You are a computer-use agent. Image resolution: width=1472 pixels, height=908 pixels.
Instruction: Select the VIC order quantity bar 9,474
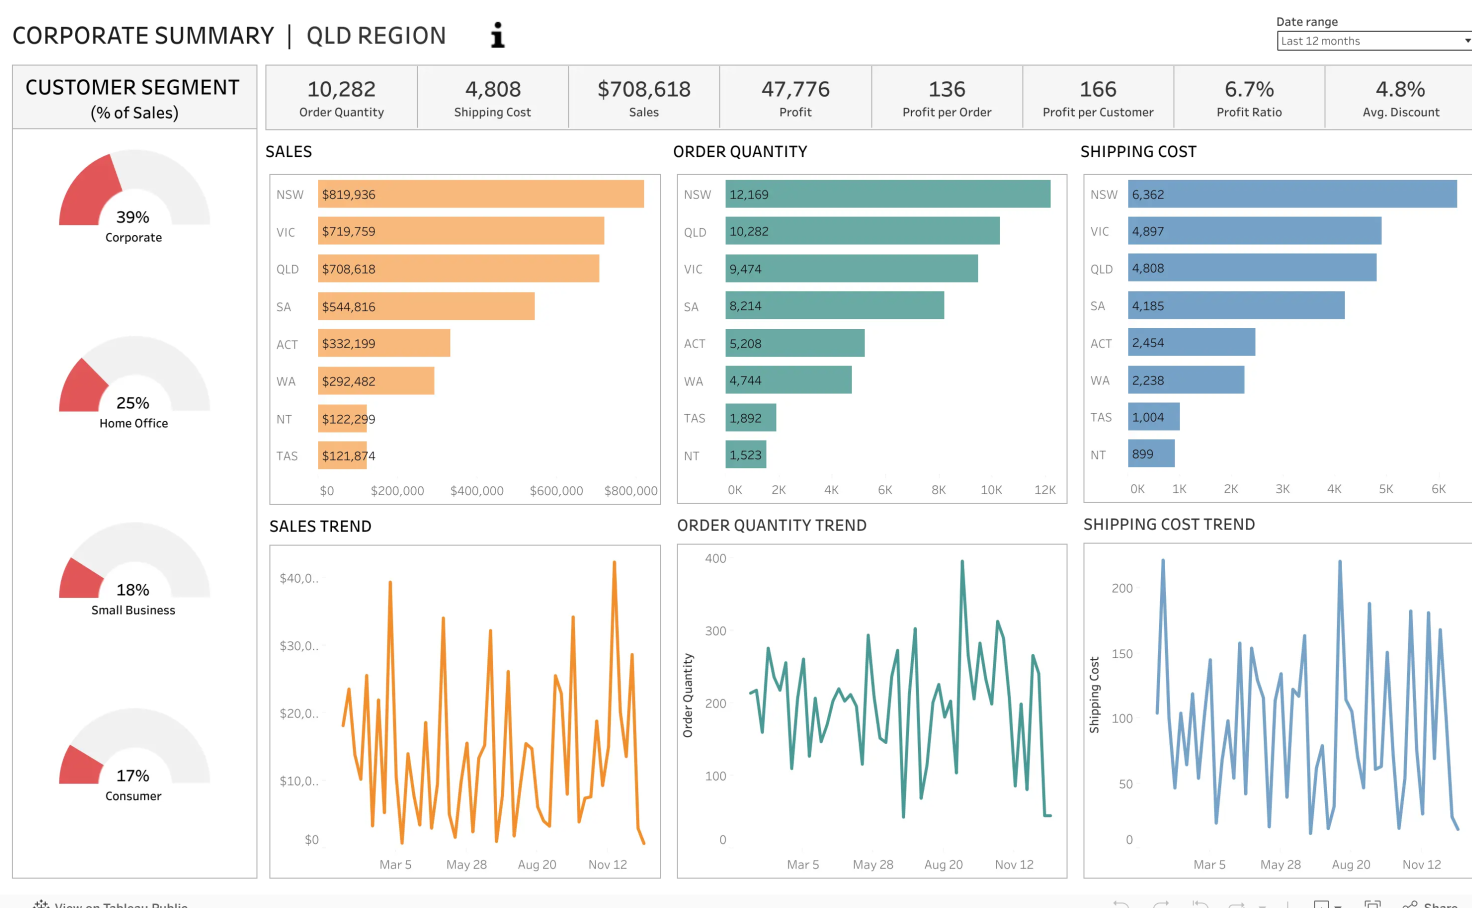(852, 269)
